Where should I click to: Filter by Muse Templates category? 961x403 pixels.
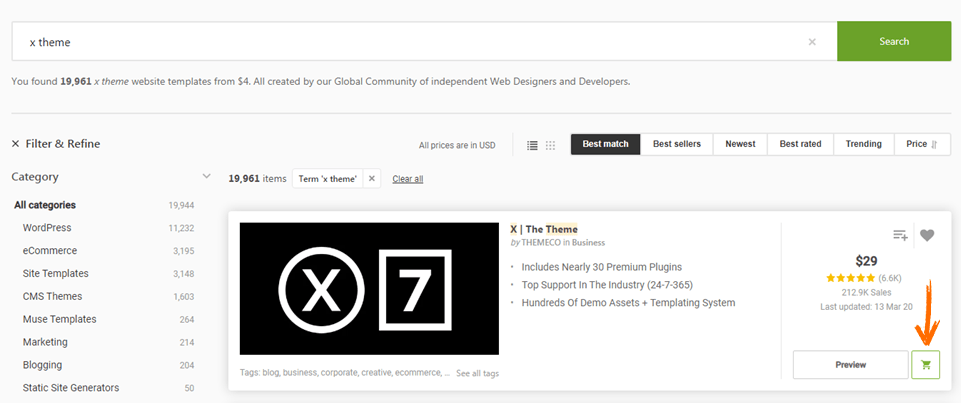(x=59, y=319)
